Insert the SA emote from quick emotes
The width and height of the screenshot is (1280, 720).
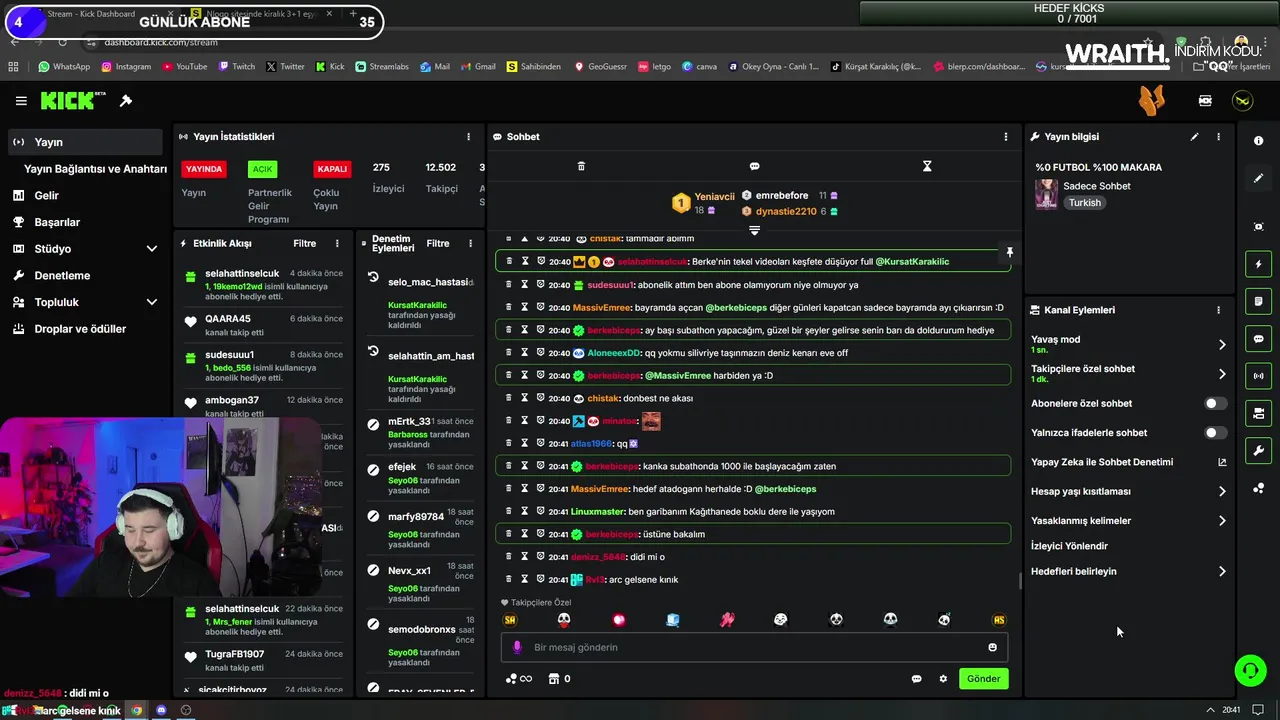510,620
